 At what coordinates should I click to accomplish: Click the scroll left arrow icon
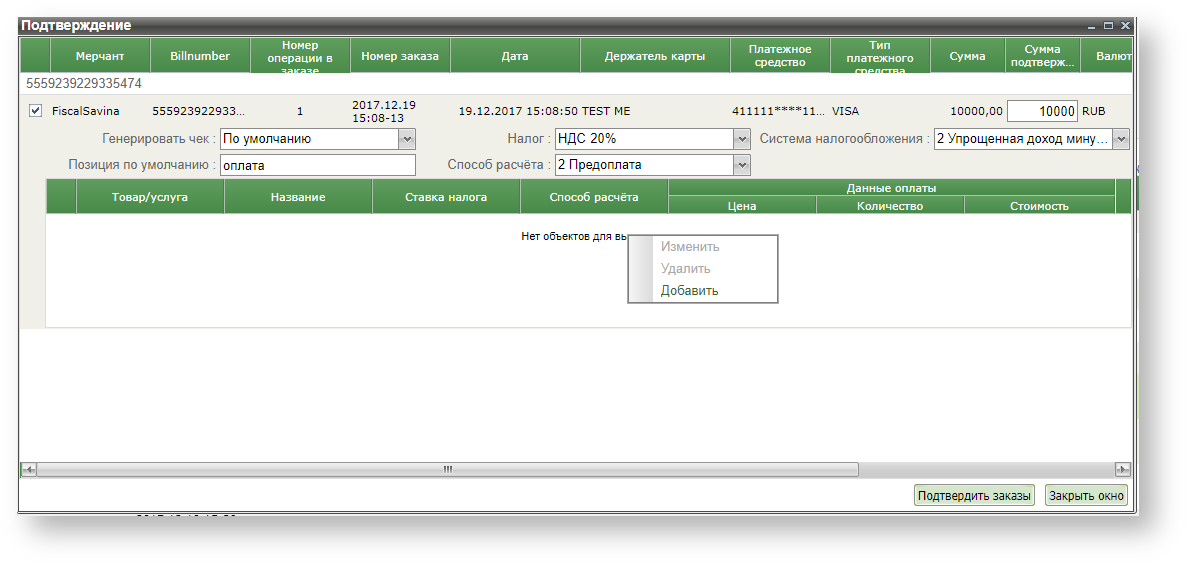29,469
